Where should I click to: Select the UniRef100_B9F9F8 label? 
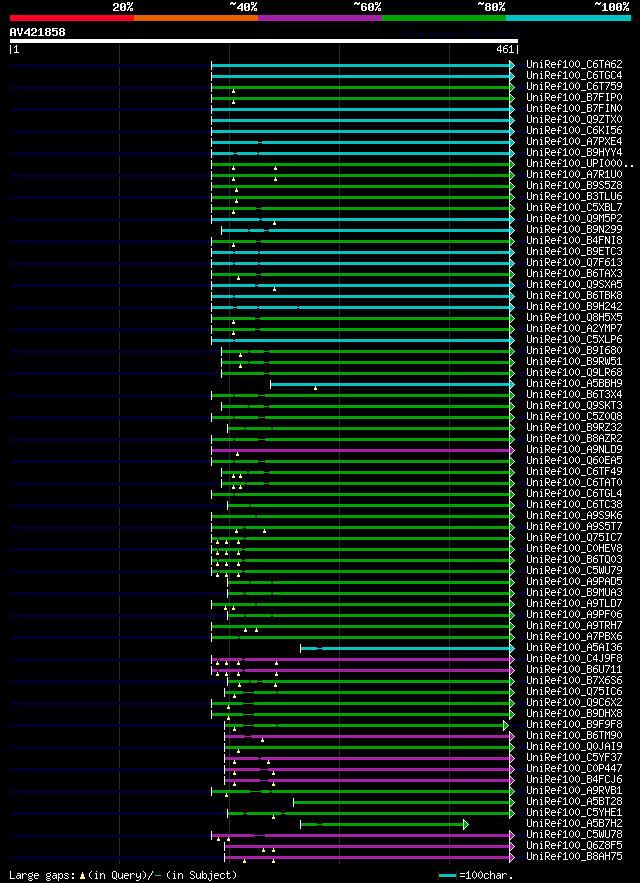[574, 725]
